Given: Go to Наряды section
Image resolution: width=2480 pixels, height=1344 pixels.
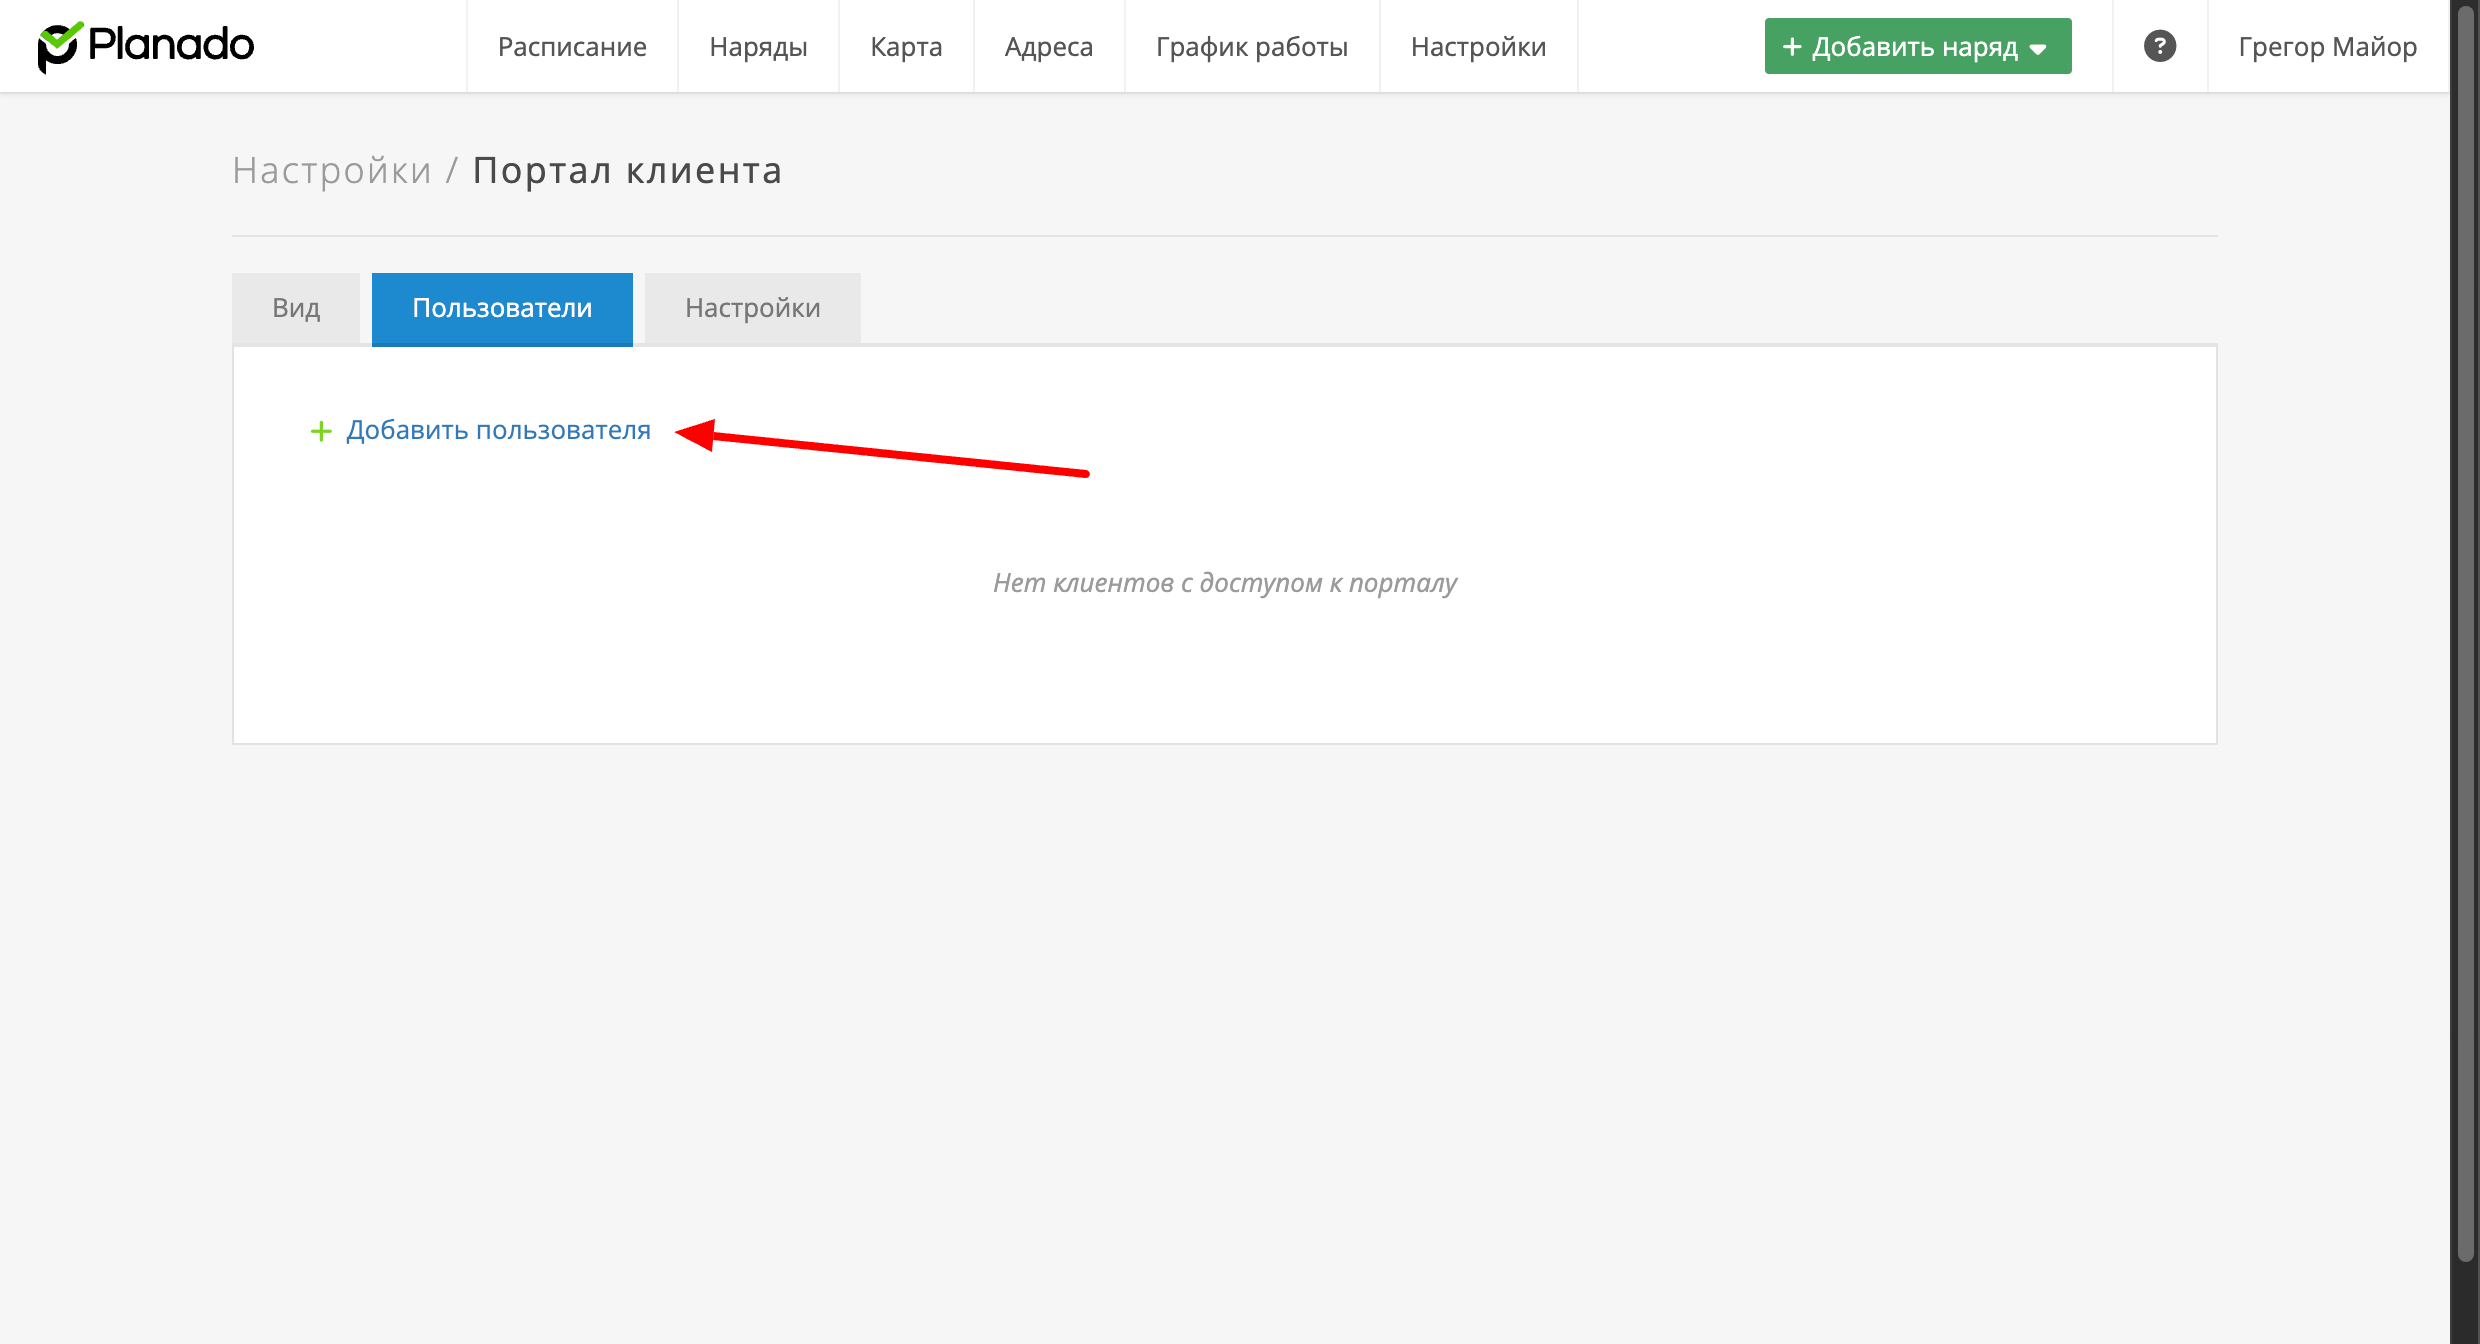Looking at the screenshot, I should [x=758, y=47].
